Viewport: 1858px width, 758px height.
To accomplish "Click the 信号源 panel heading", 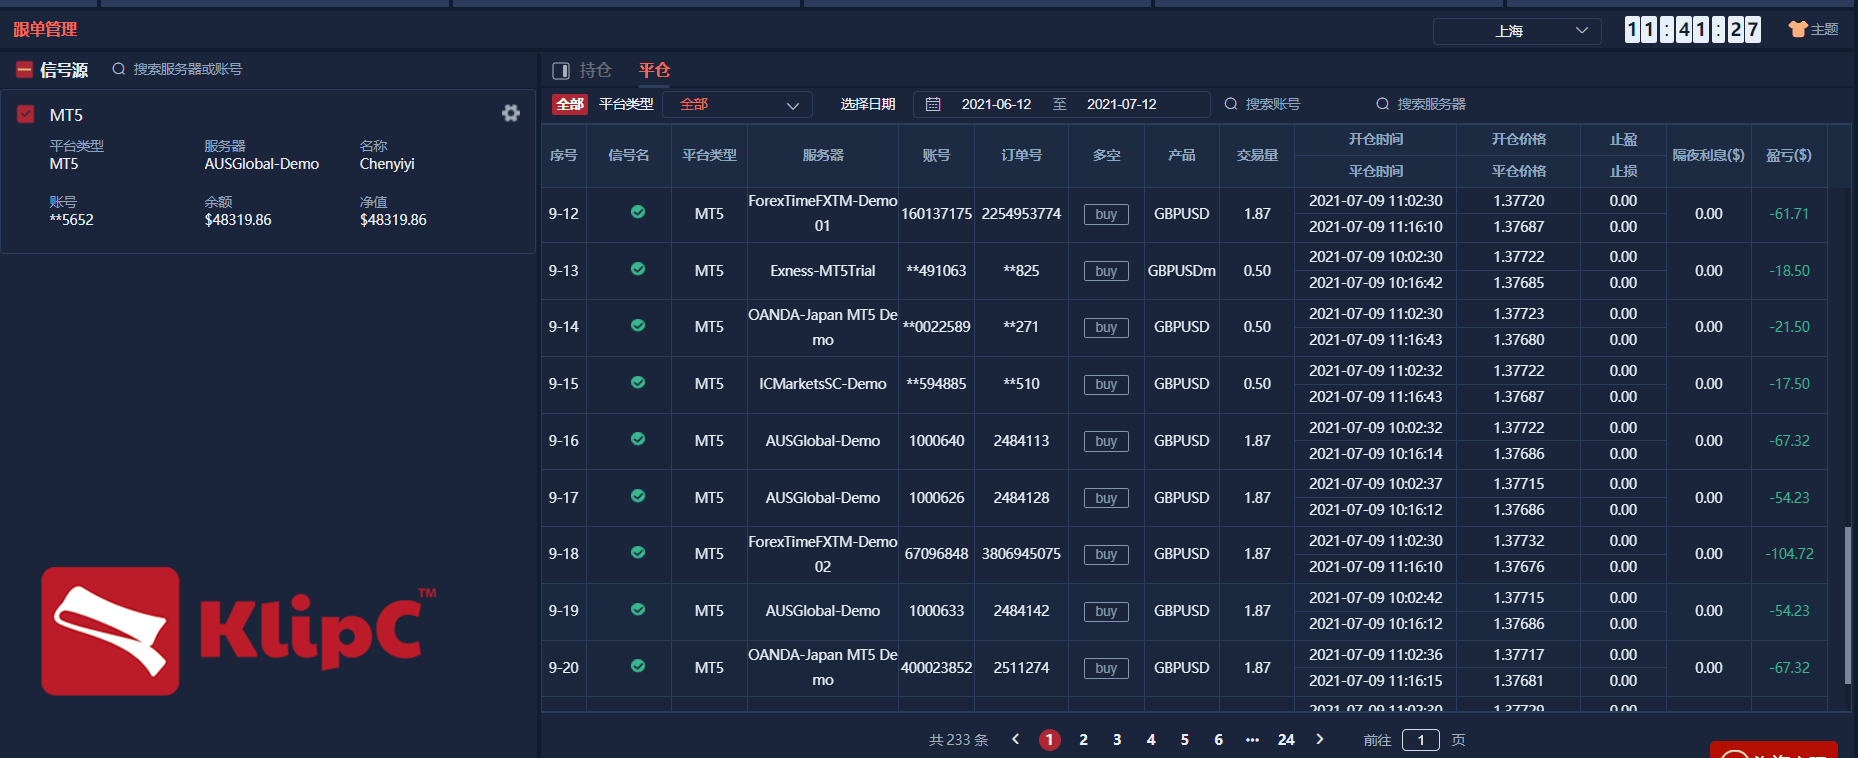I will pos(64,70).
